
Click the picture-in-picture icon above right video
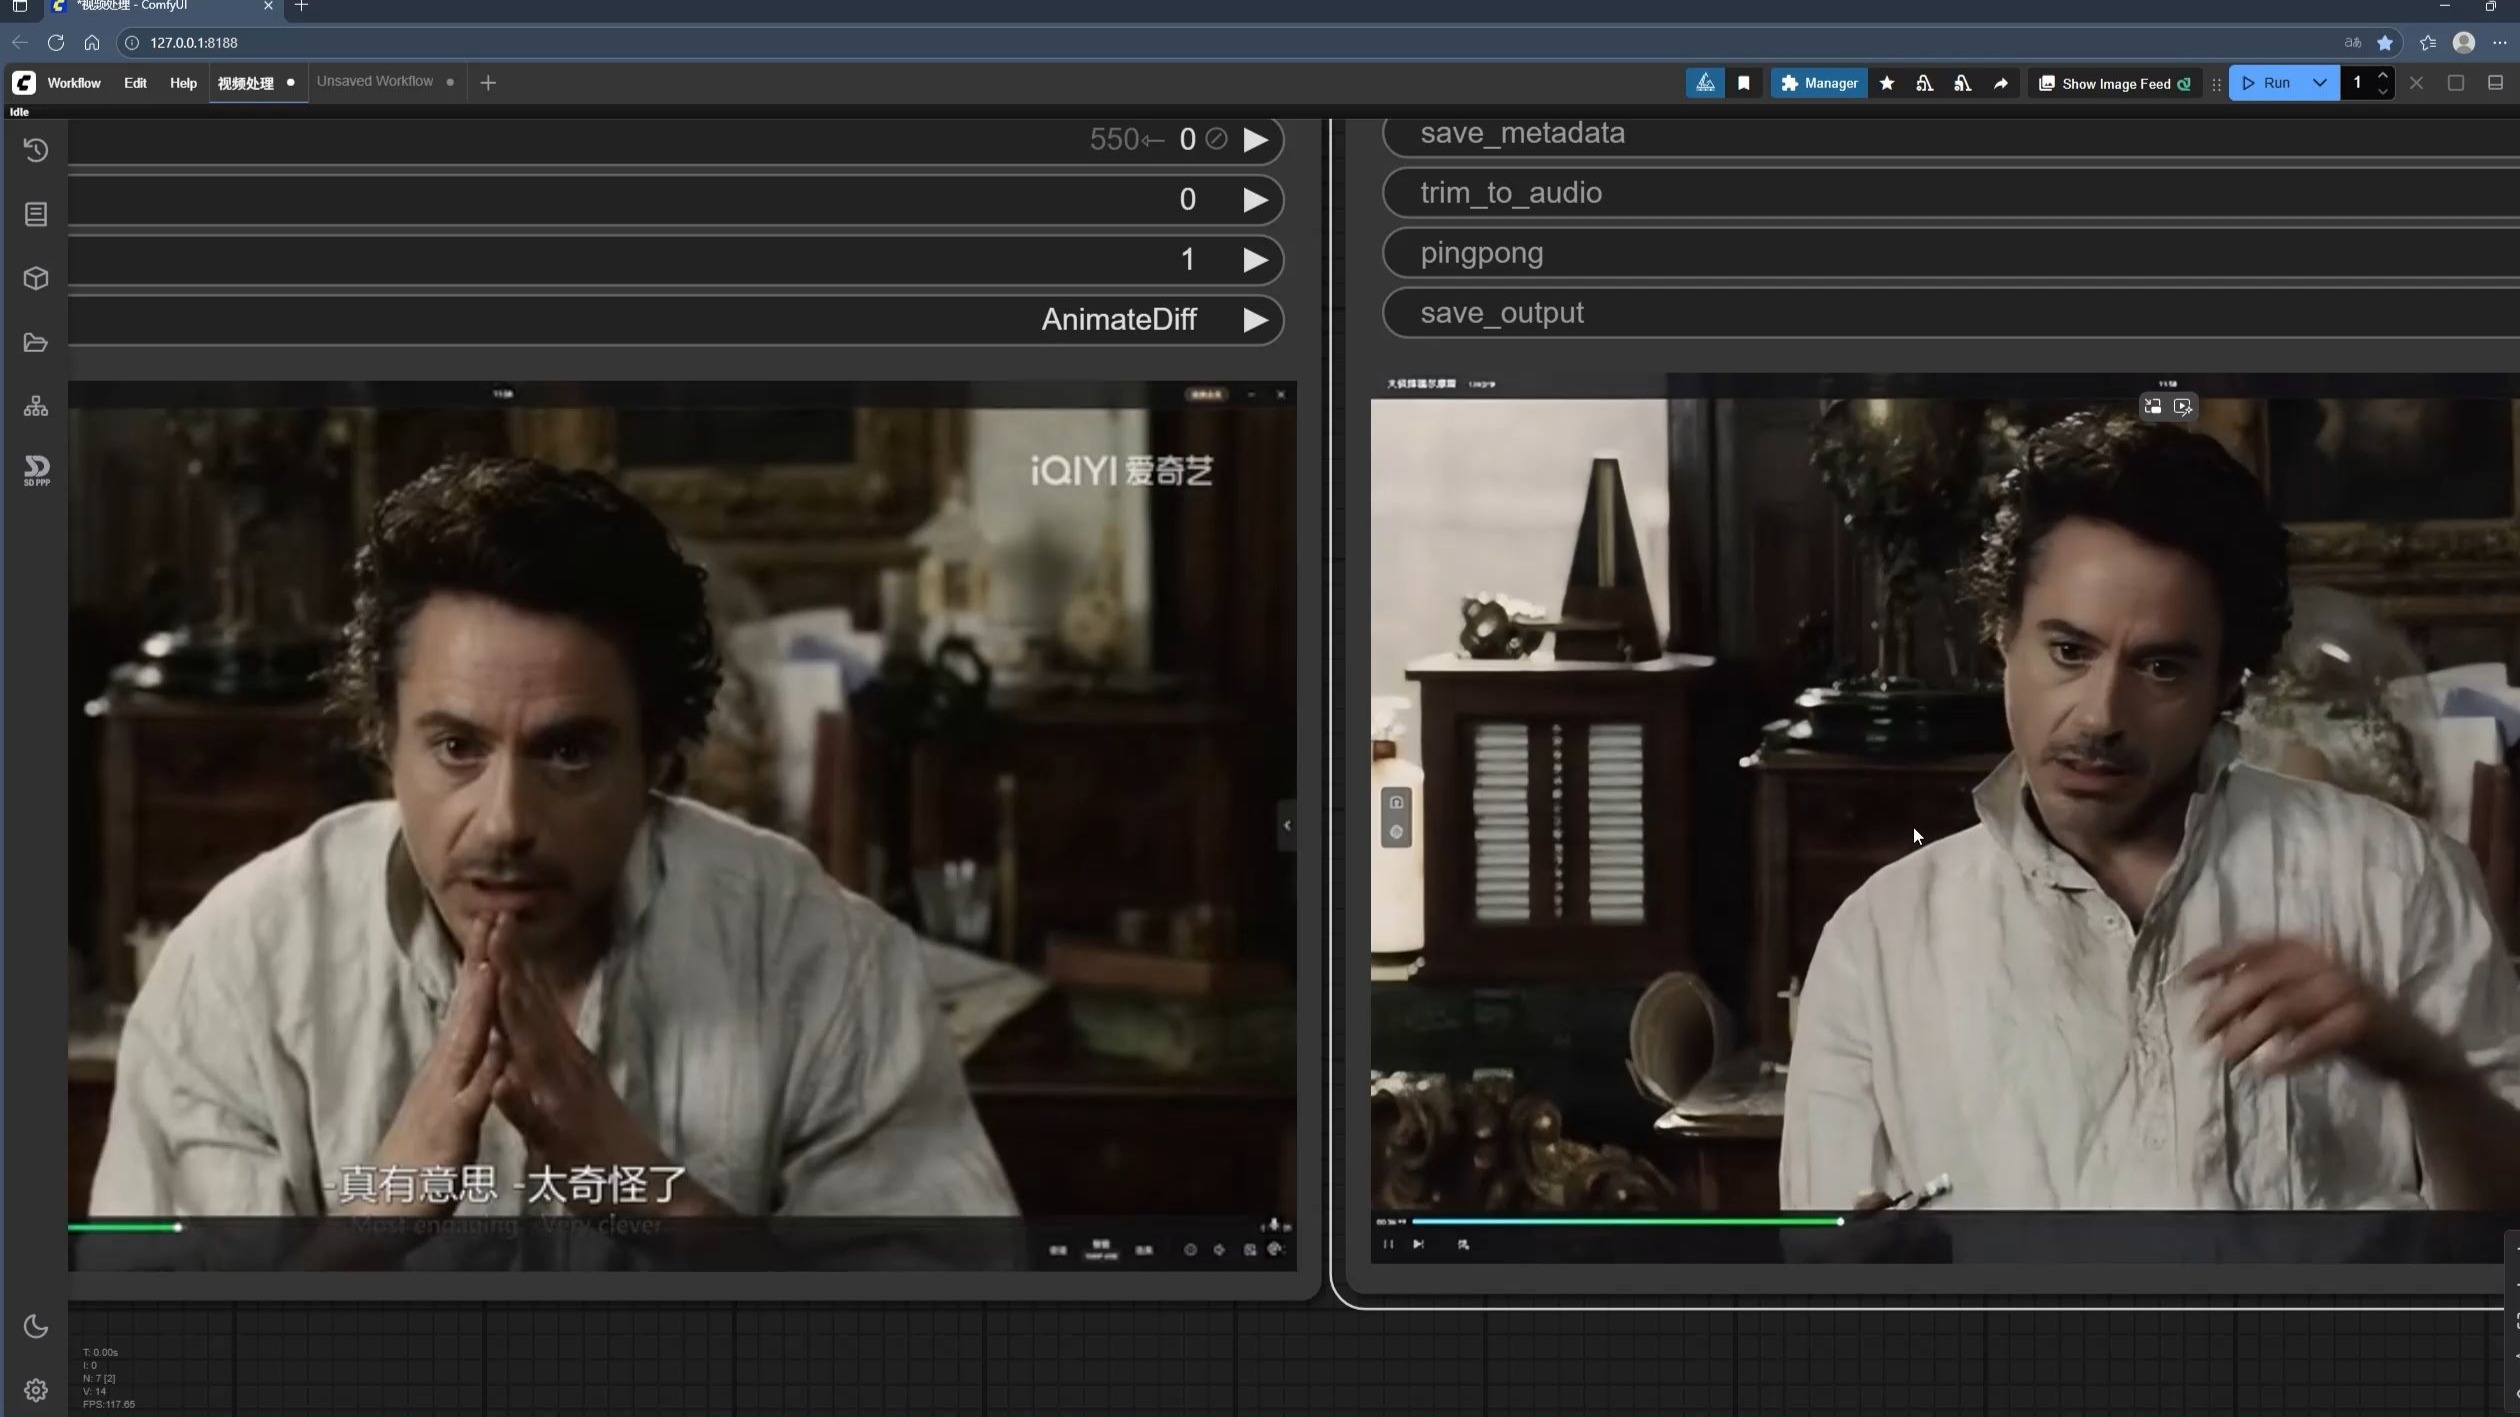point(2152,407)
